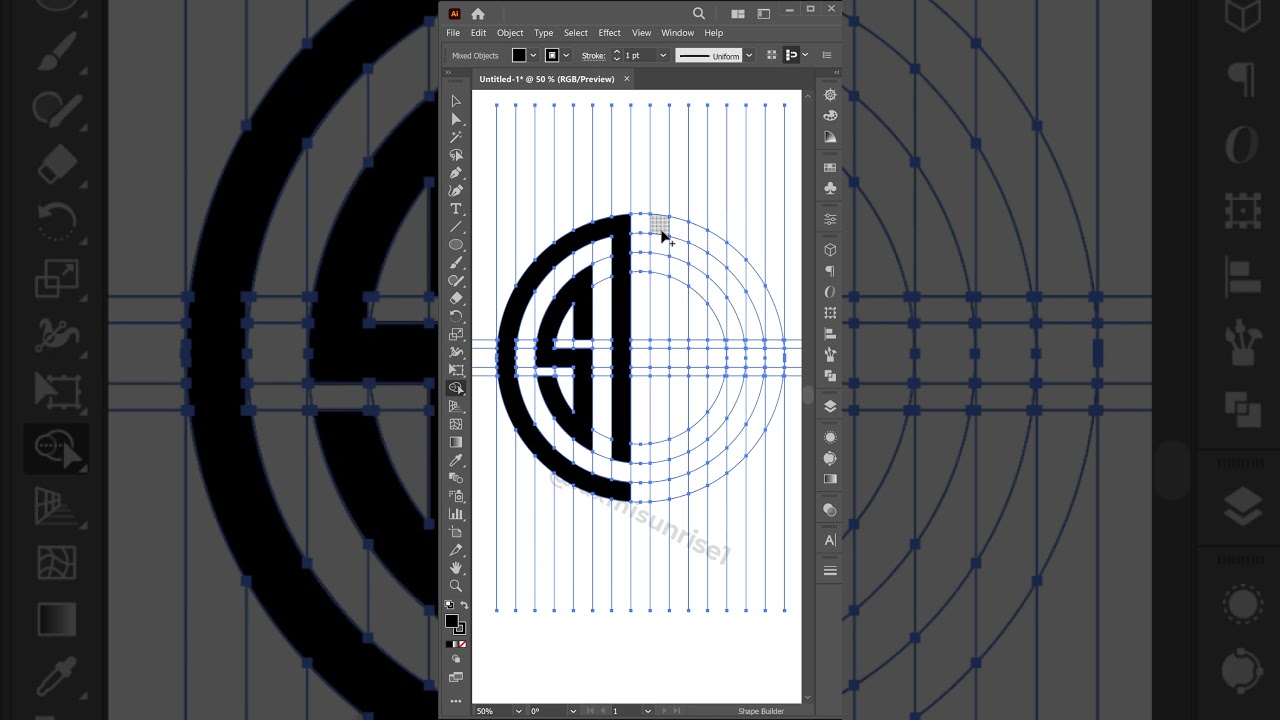Click the stroke weight stepper arrows

pyautogui.click(x=616, y=55)
